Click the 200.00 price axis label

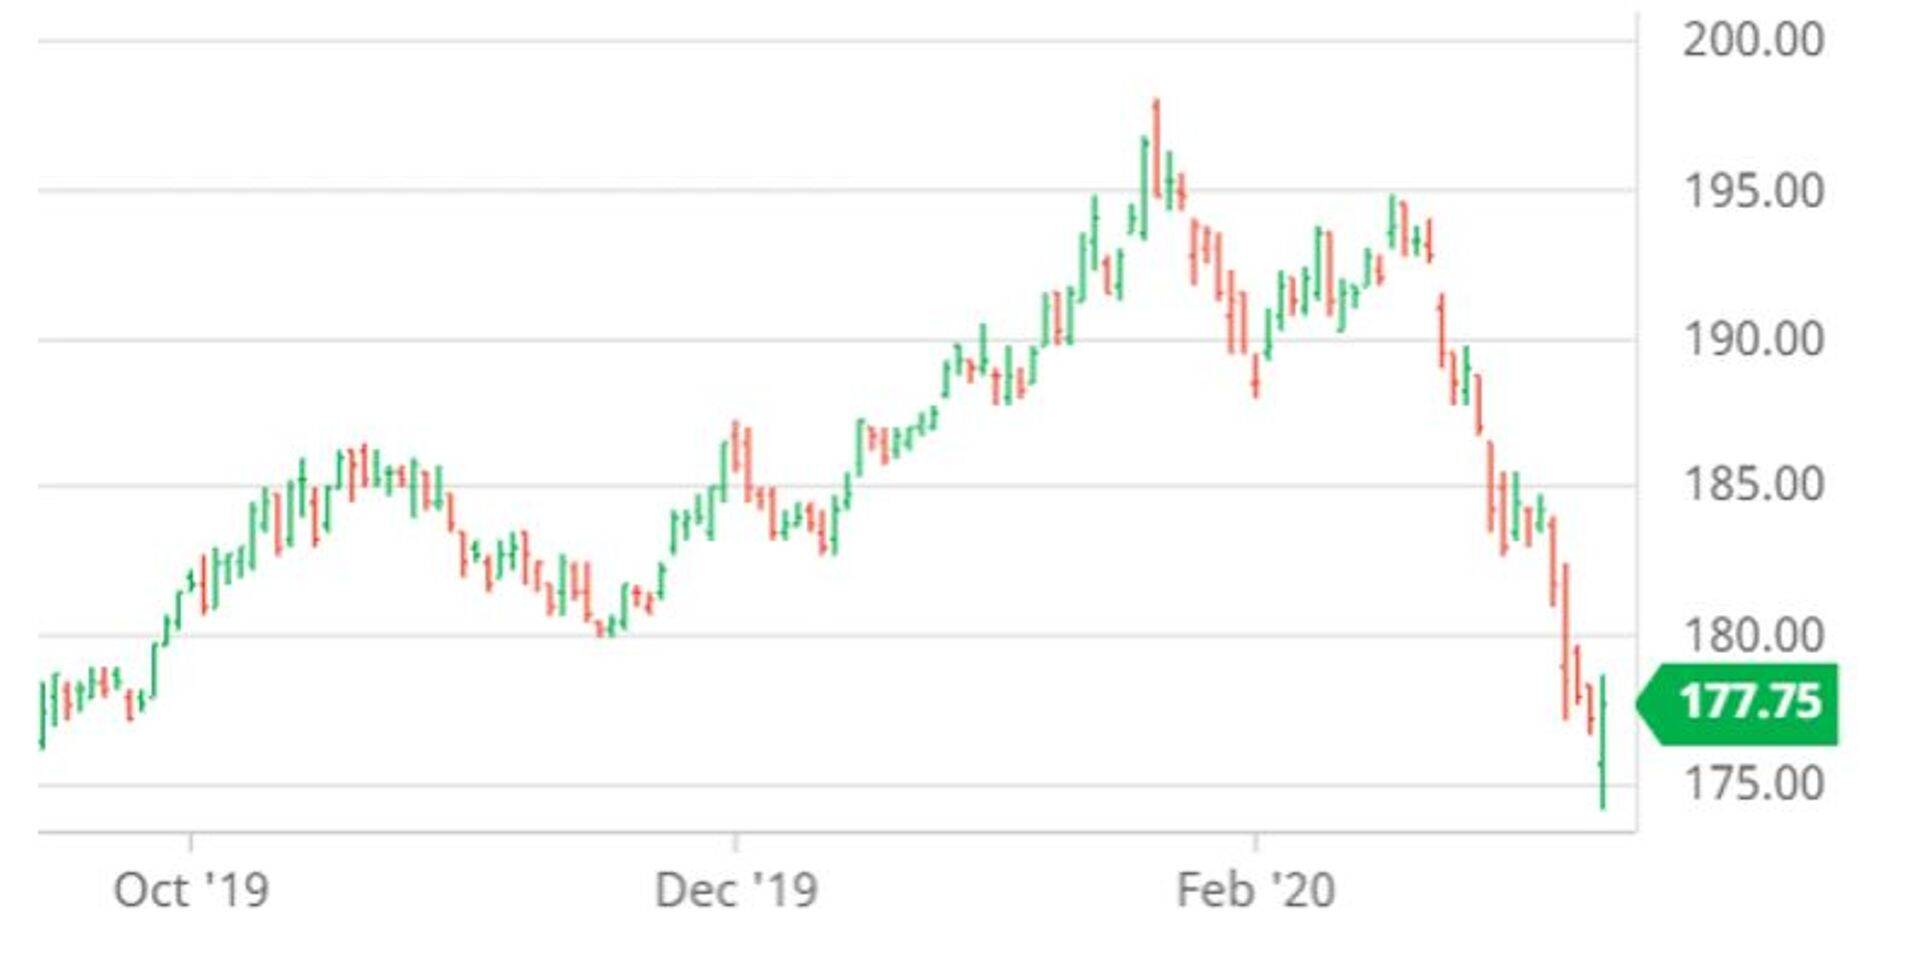(x=1753, y=40)
